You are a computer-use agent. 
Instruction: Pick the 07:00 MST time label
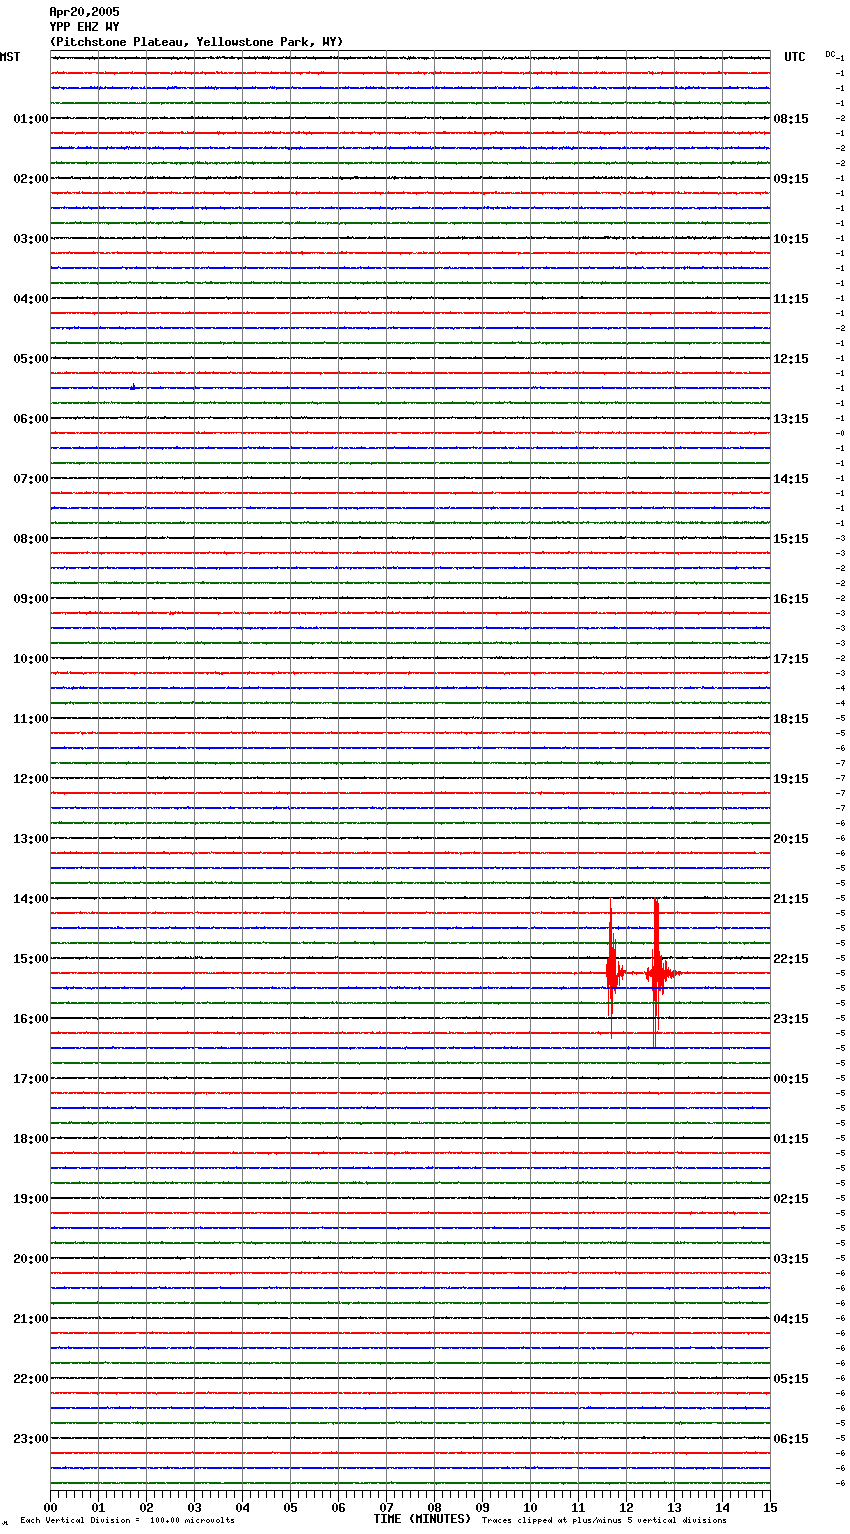tap(30, 479)
